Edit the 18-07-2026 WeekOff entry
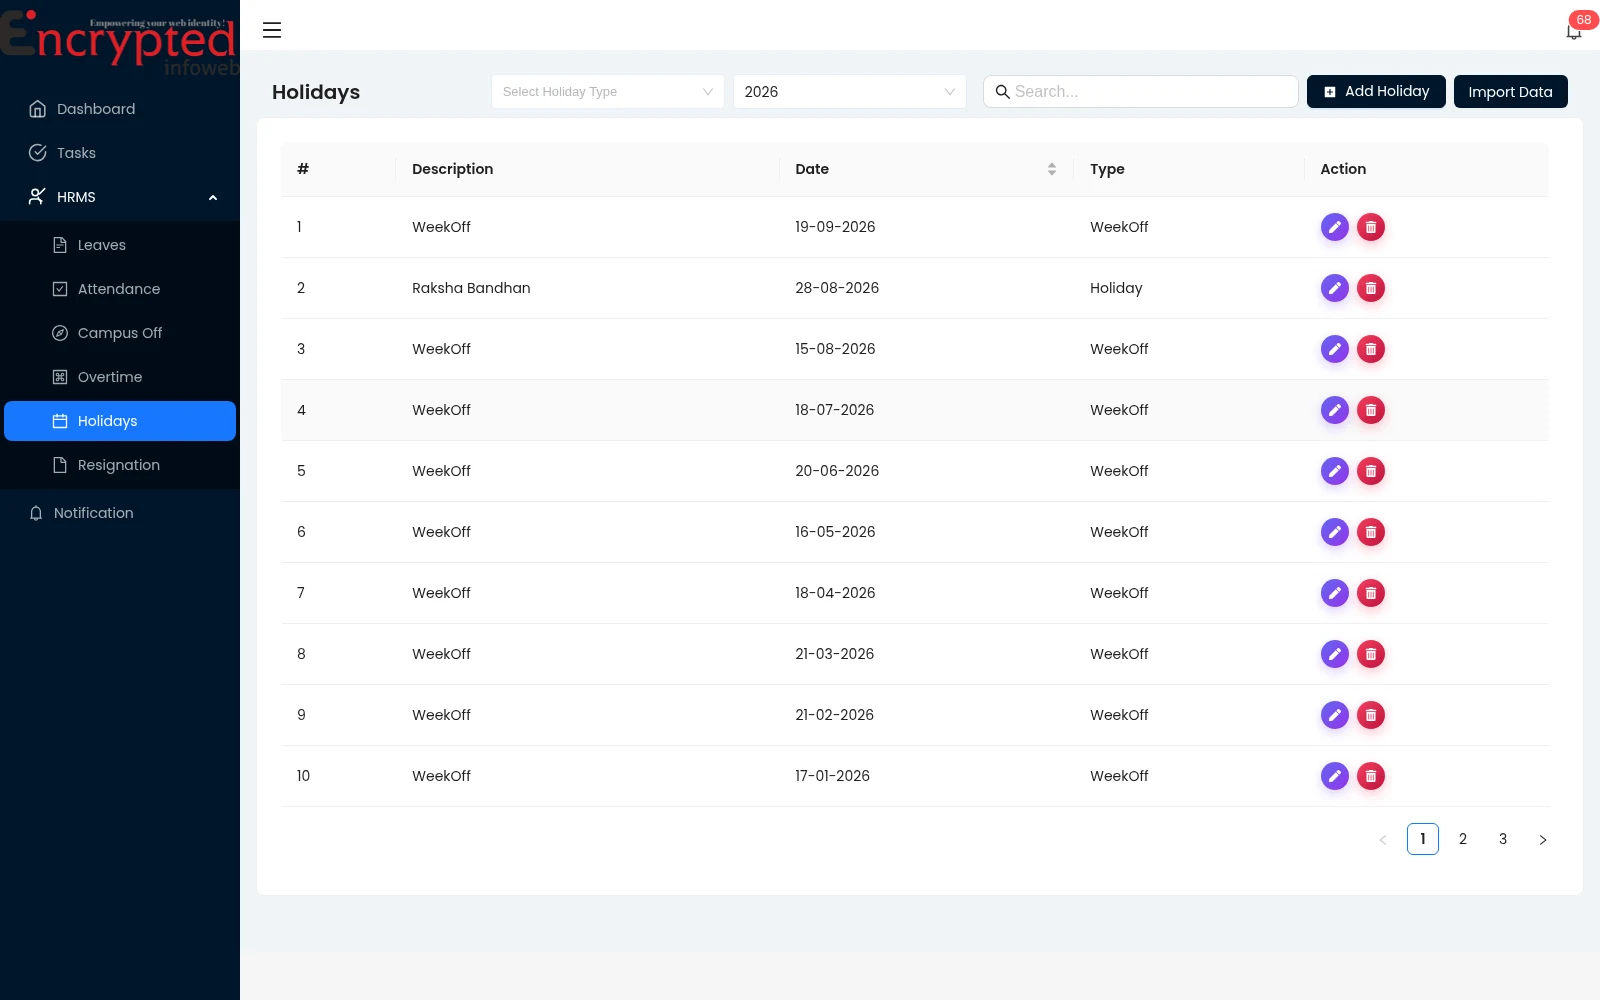This screenshot has height=1000, width=1600. pos(1335,410)
